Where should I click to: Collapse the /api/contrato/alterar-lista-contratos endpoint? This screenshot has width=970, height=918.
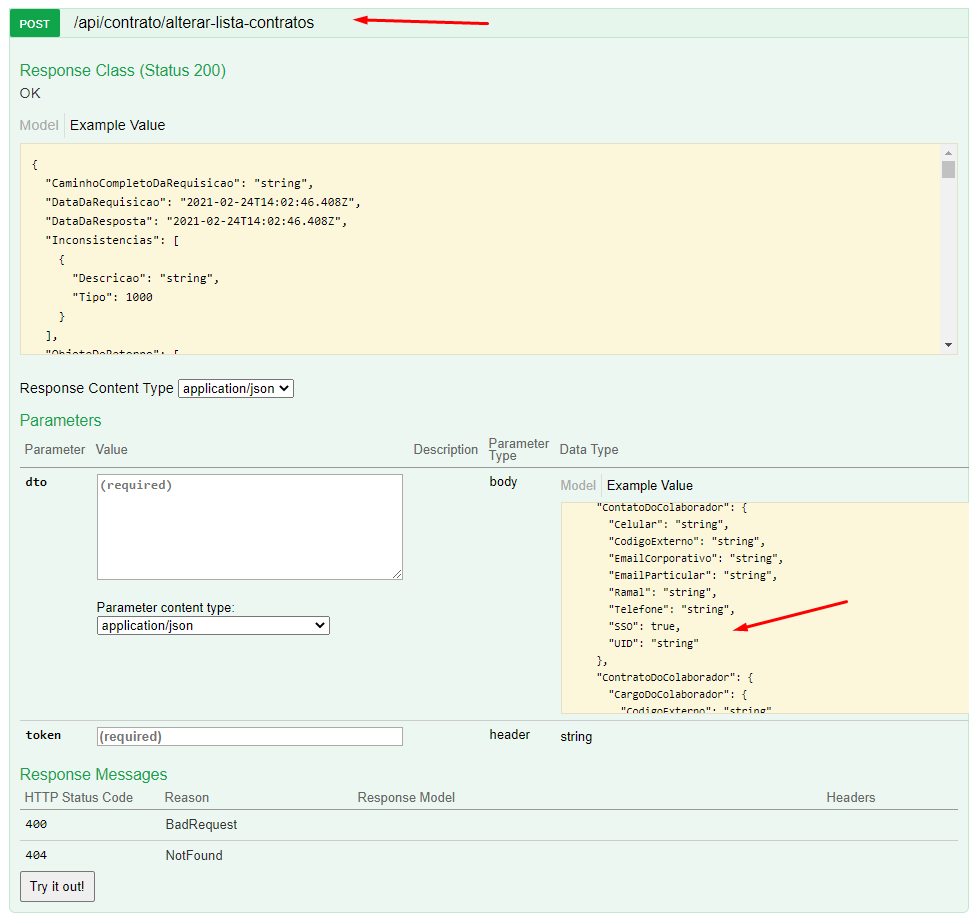[x=193, y=23]
